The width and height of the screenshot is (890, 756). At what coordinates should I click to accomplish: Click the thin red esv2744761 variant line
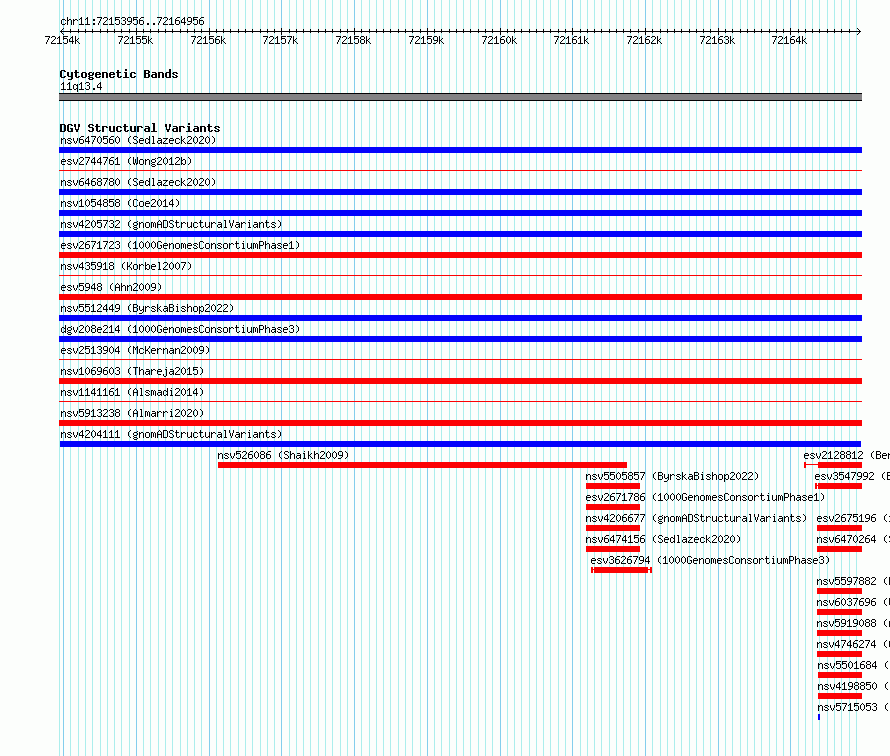460,170
